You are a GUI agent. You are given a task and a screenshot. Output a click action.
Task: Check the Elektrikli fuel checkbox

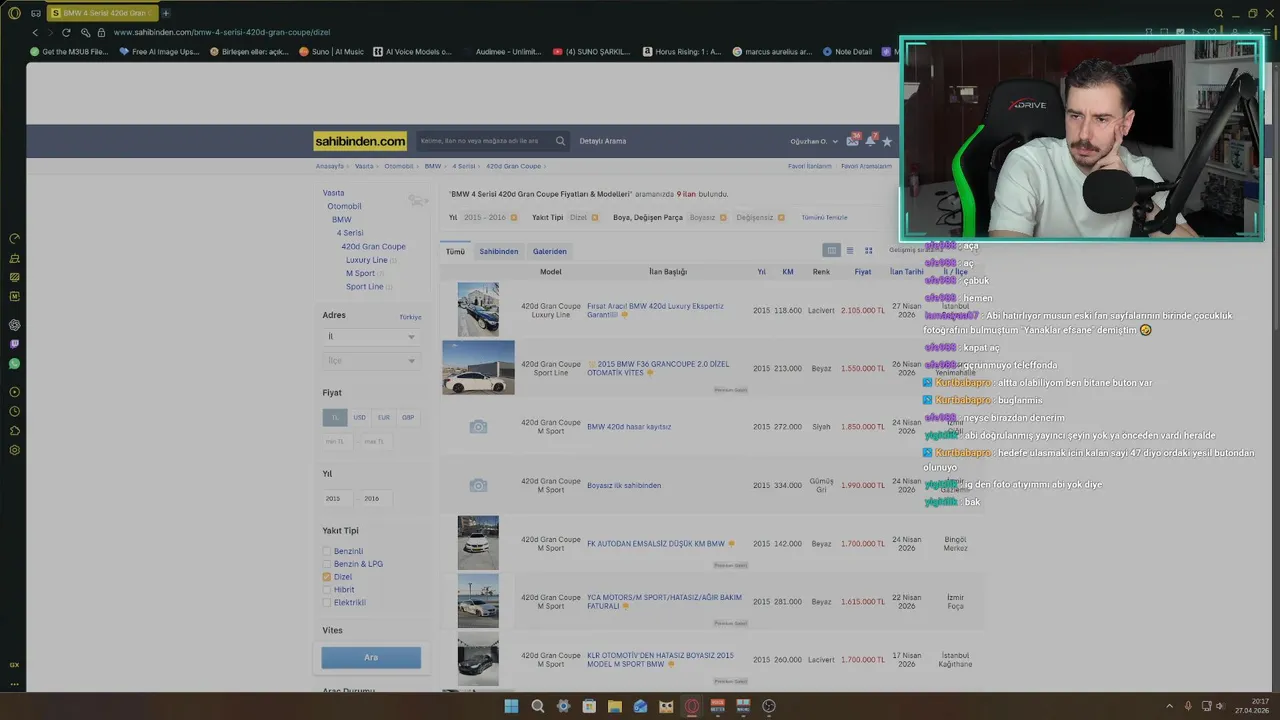[x=327, y=603]
